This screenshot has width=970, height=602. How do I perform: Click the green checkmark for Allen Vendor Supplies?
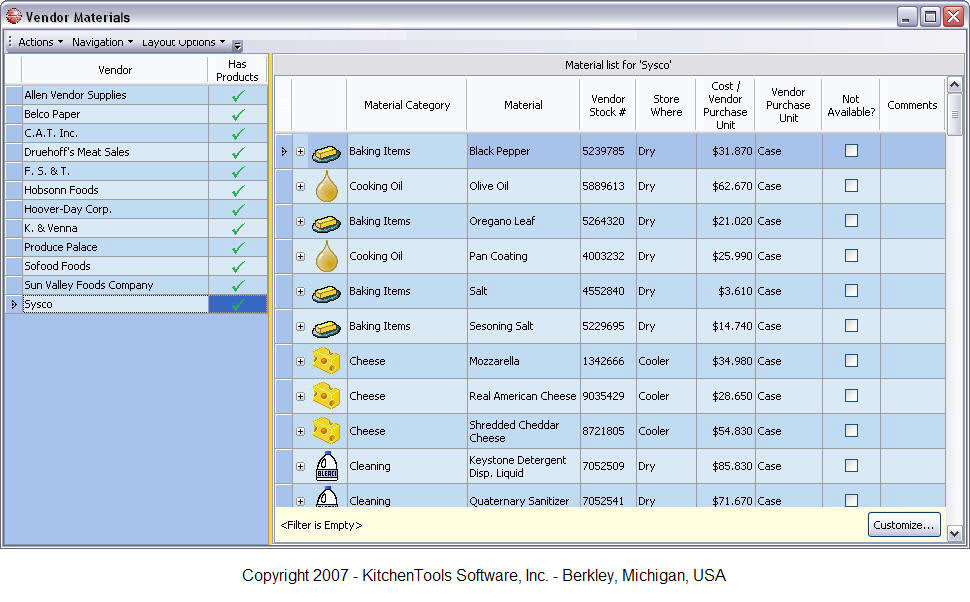[x=238, y=95]
